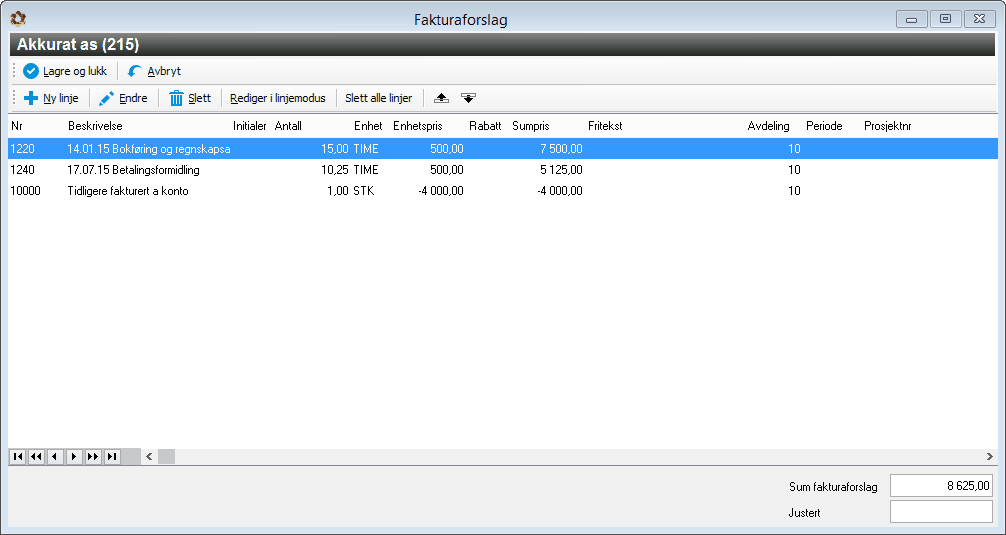Click the Enhet column header
The height and width of the screenshot is (535, 1006).
click(x=368, y=126)
